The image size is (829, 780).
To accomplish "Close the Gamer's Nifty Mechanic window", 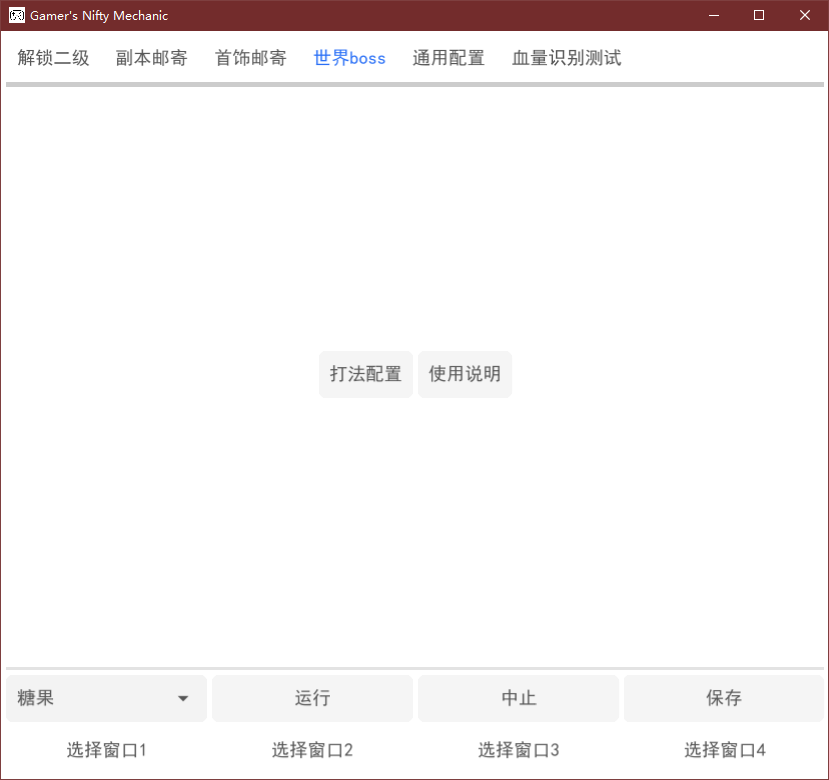I will 805,15.
